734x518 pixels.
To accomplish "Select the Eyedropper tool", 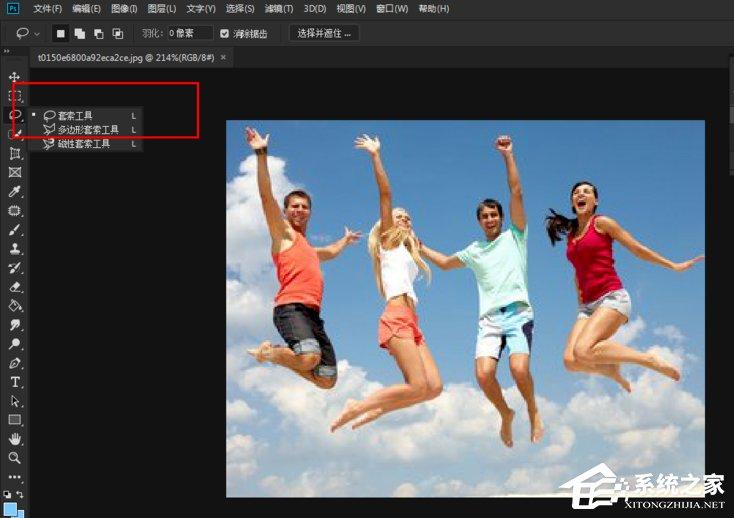I will 15,192.
